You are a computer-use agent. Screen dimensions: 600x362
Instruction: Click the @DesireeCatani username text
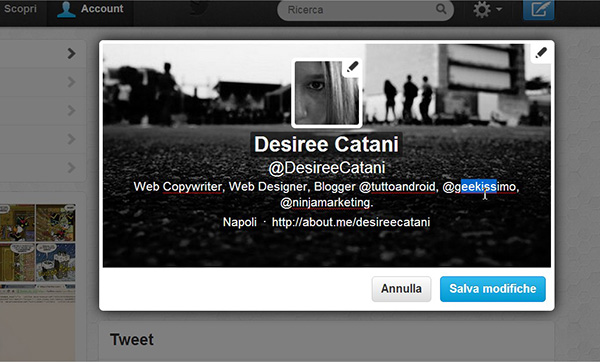click(x=327, y=168)
